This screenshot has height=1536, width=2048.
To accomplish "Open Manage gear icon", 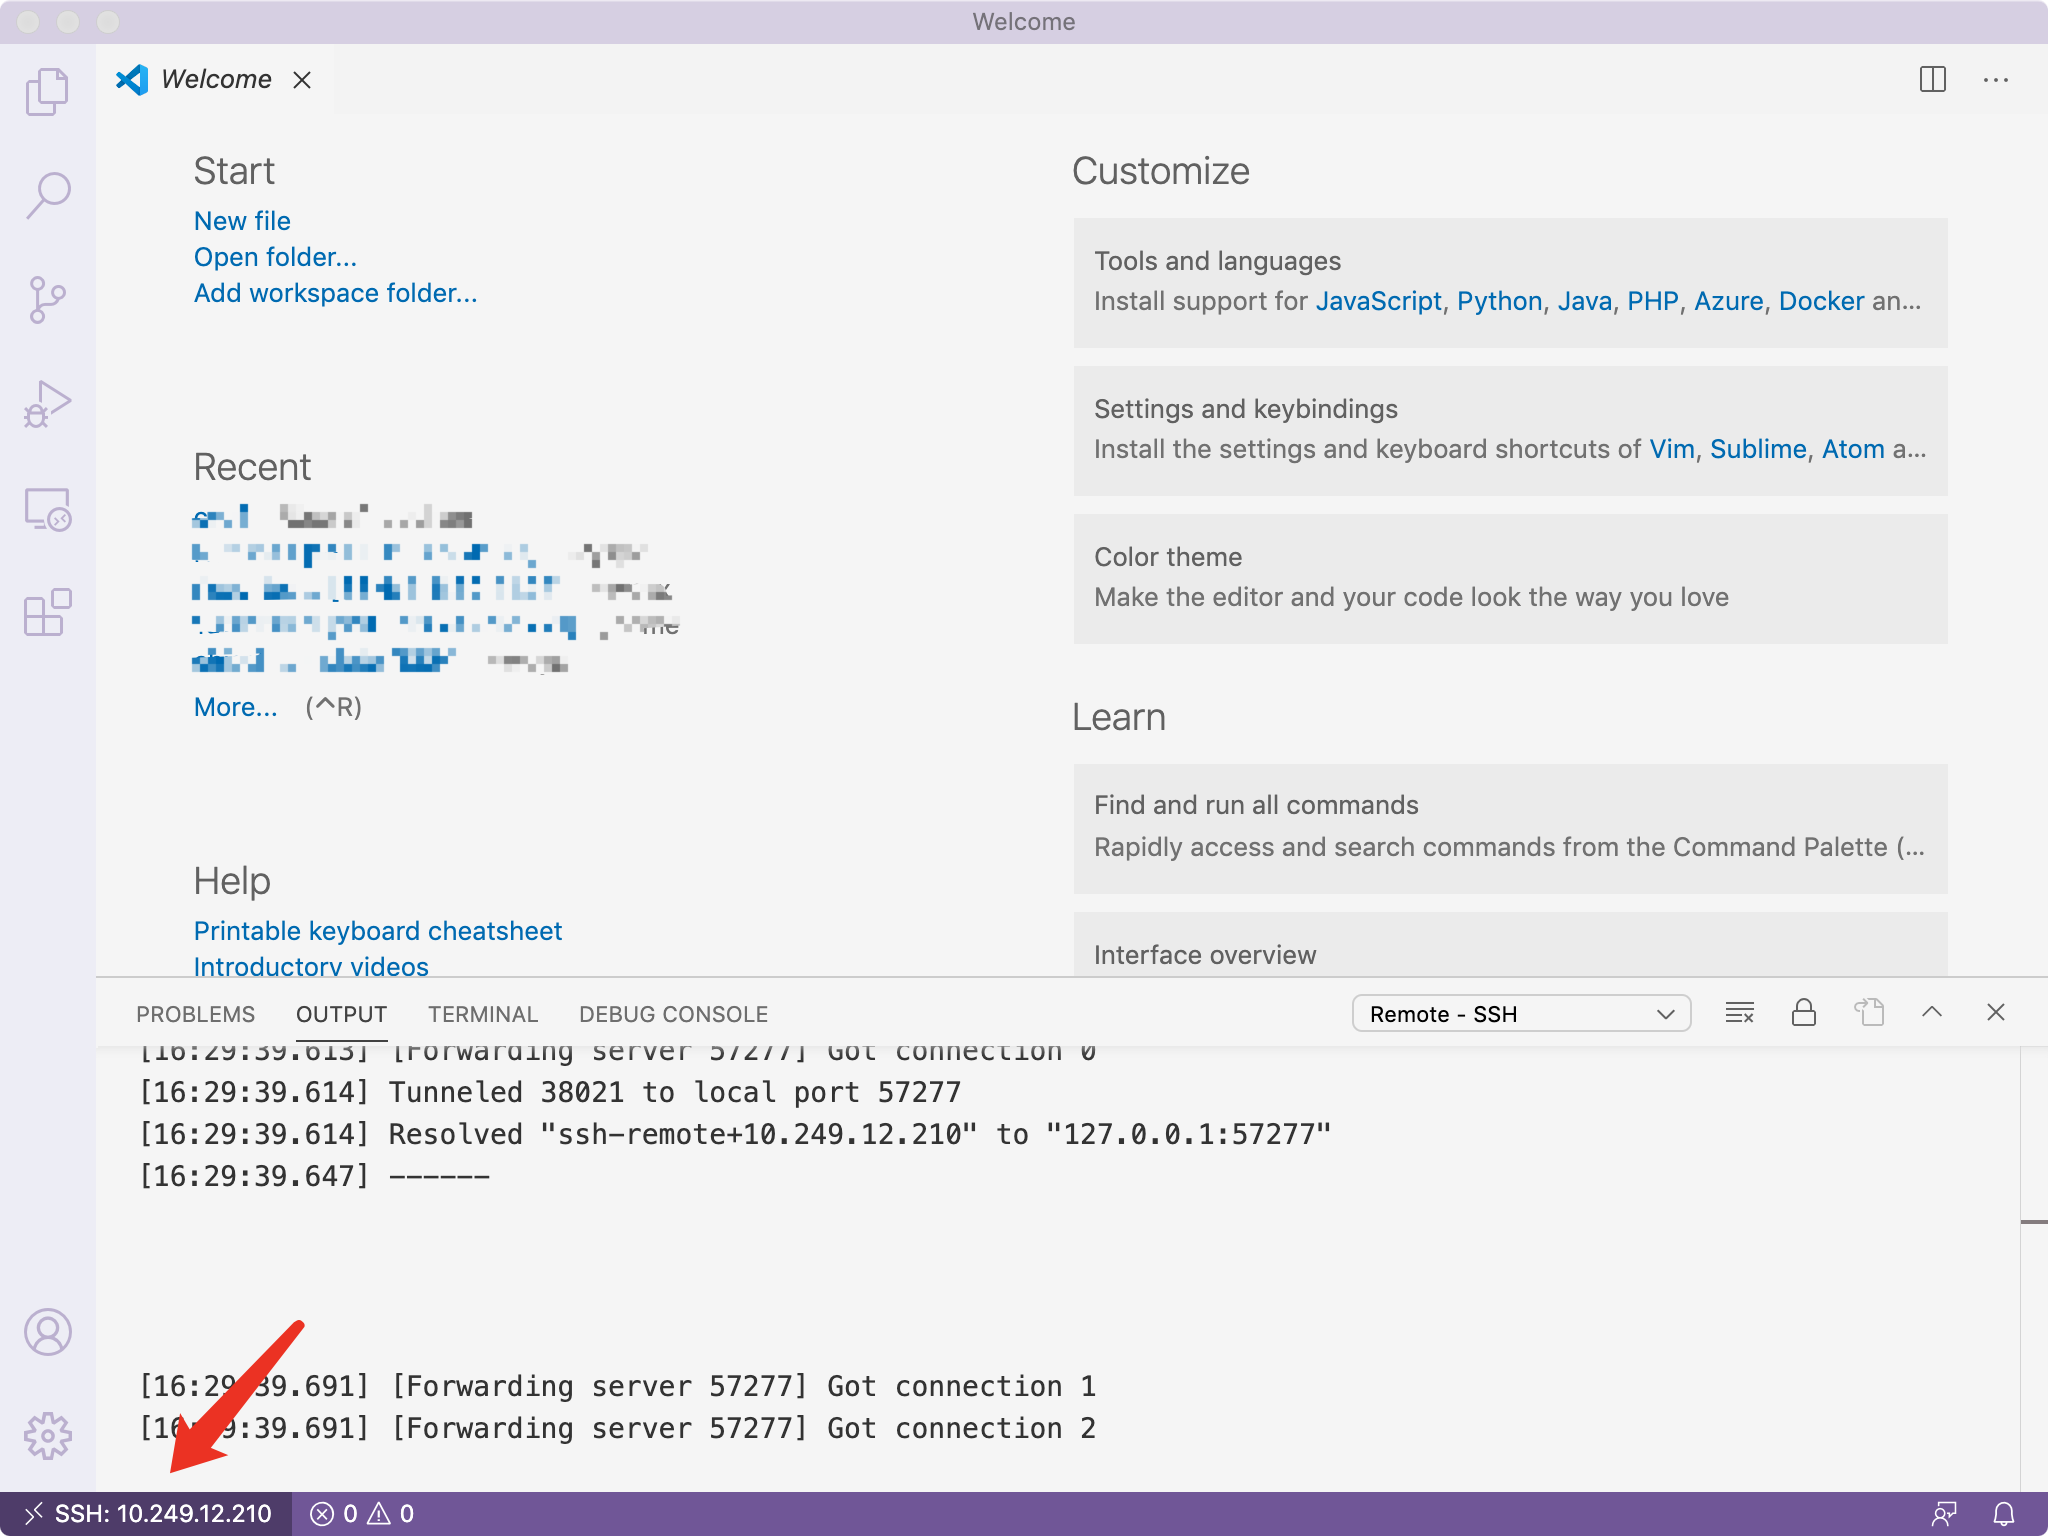I will 47,1436.
